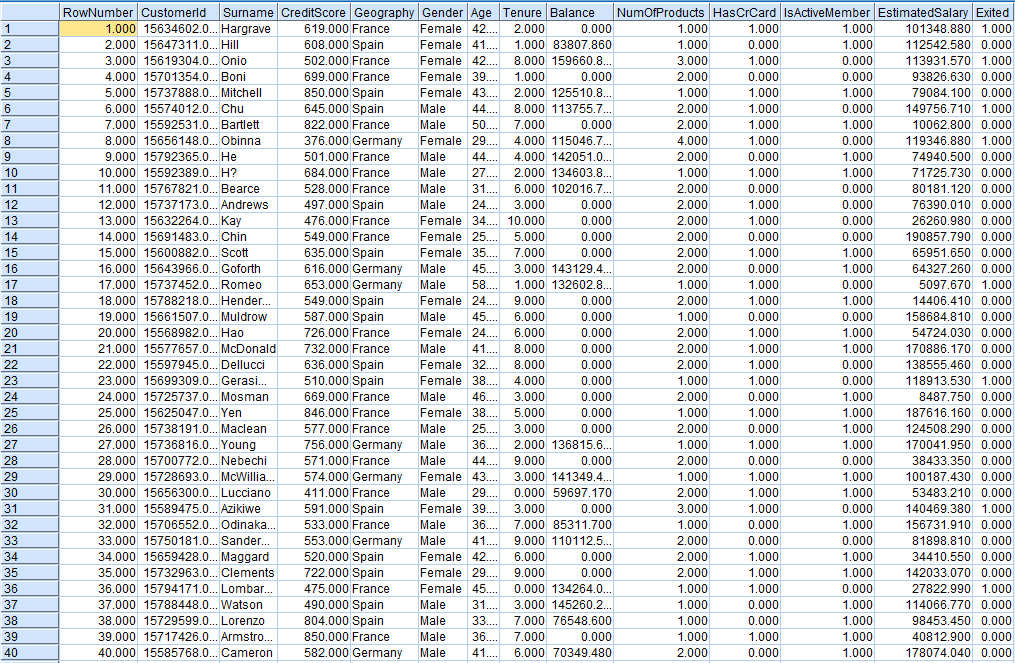Click the IsActiveMember column header

coord(827,13)
